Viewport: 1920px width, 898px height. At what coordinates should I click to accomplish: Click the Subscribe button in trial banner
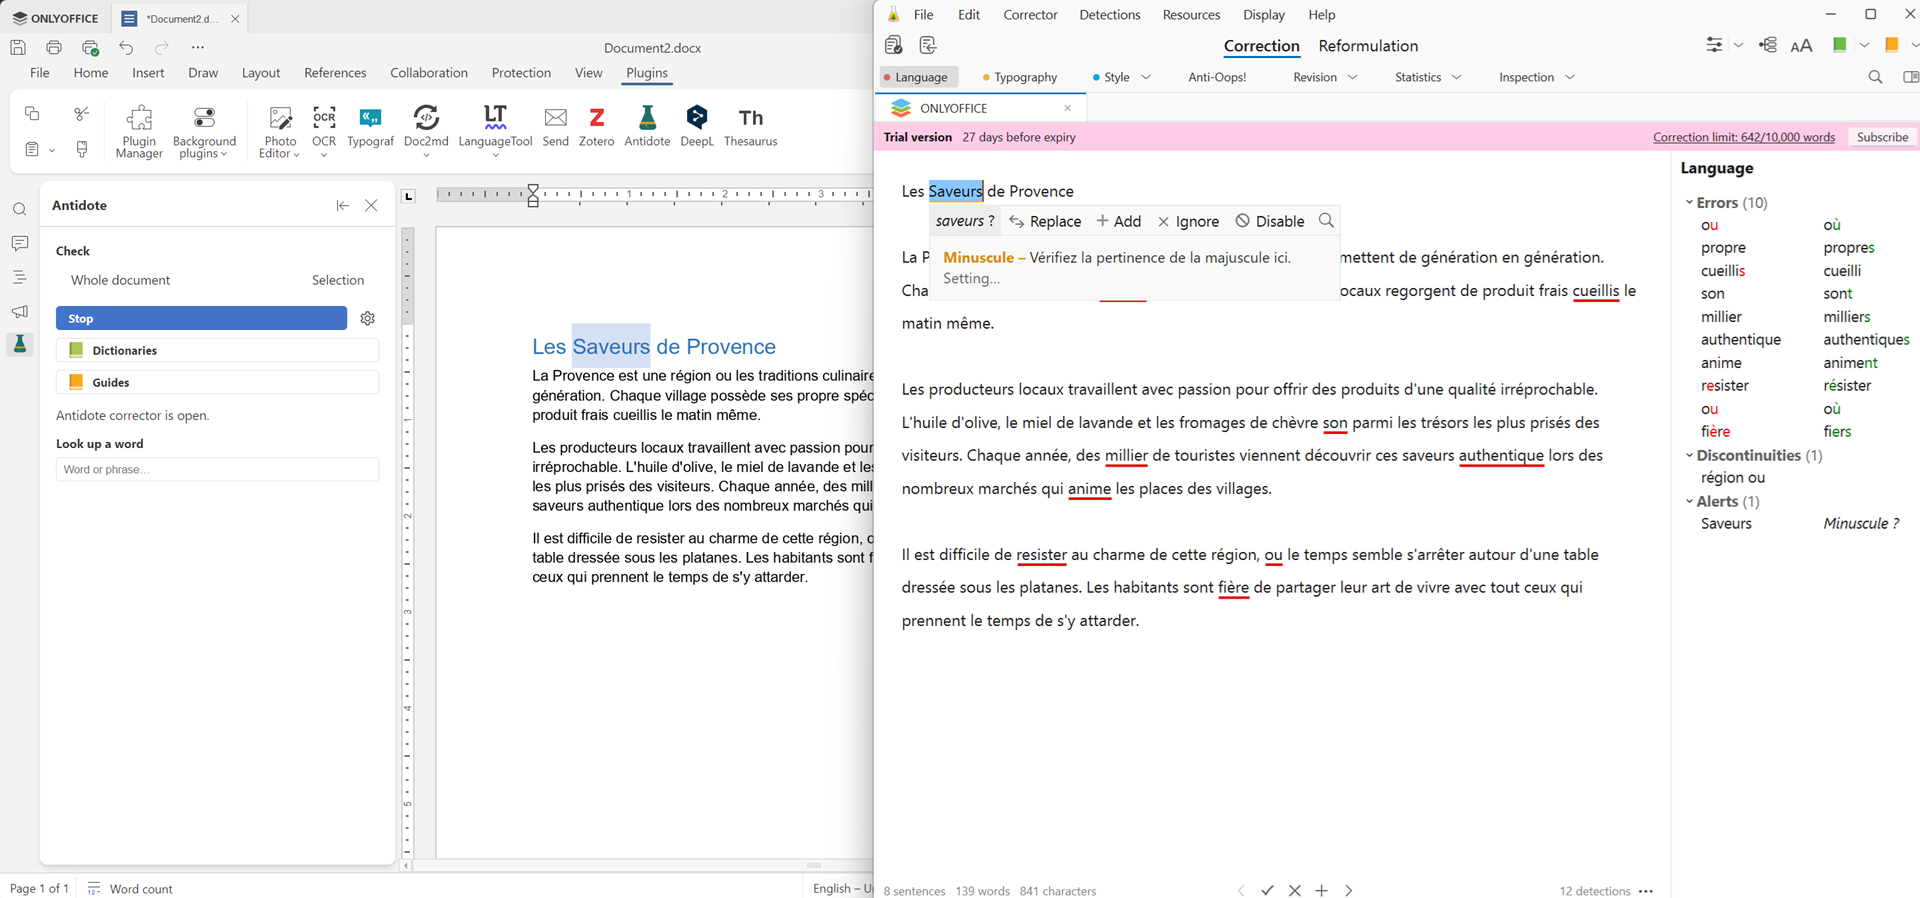click(1882, 137)
